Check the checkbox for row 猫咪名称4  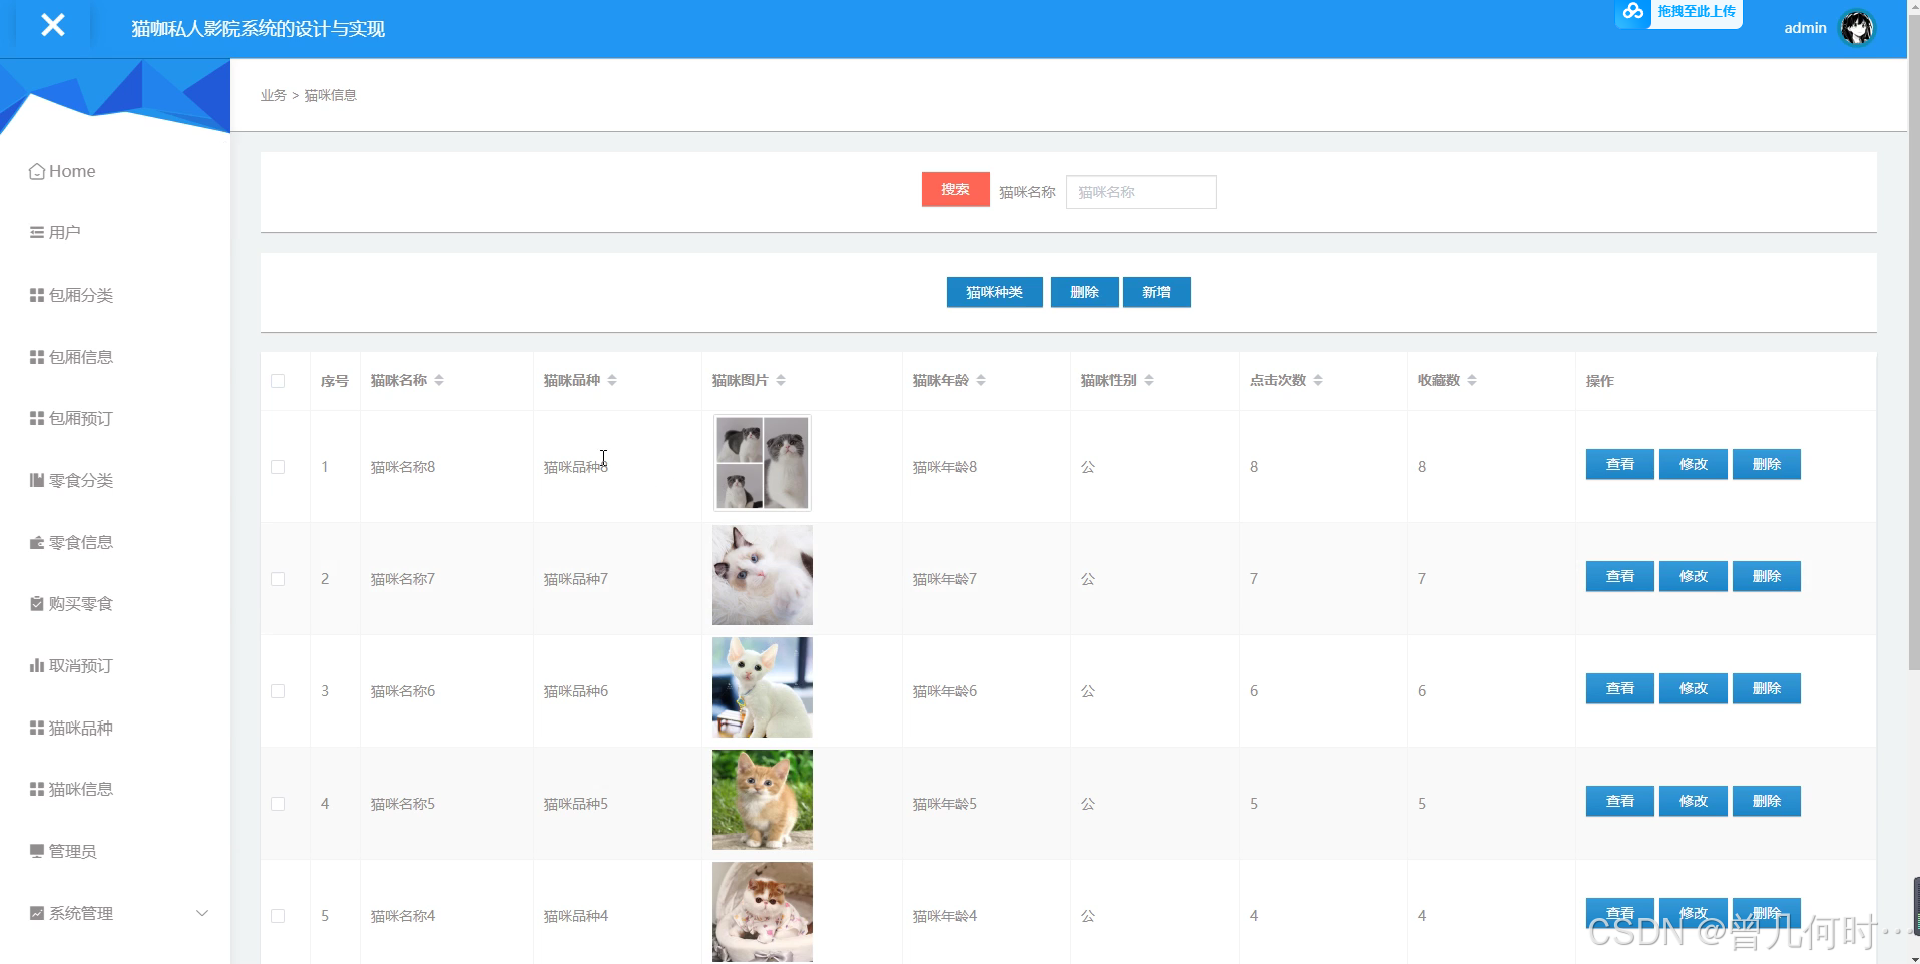[278, 916]
